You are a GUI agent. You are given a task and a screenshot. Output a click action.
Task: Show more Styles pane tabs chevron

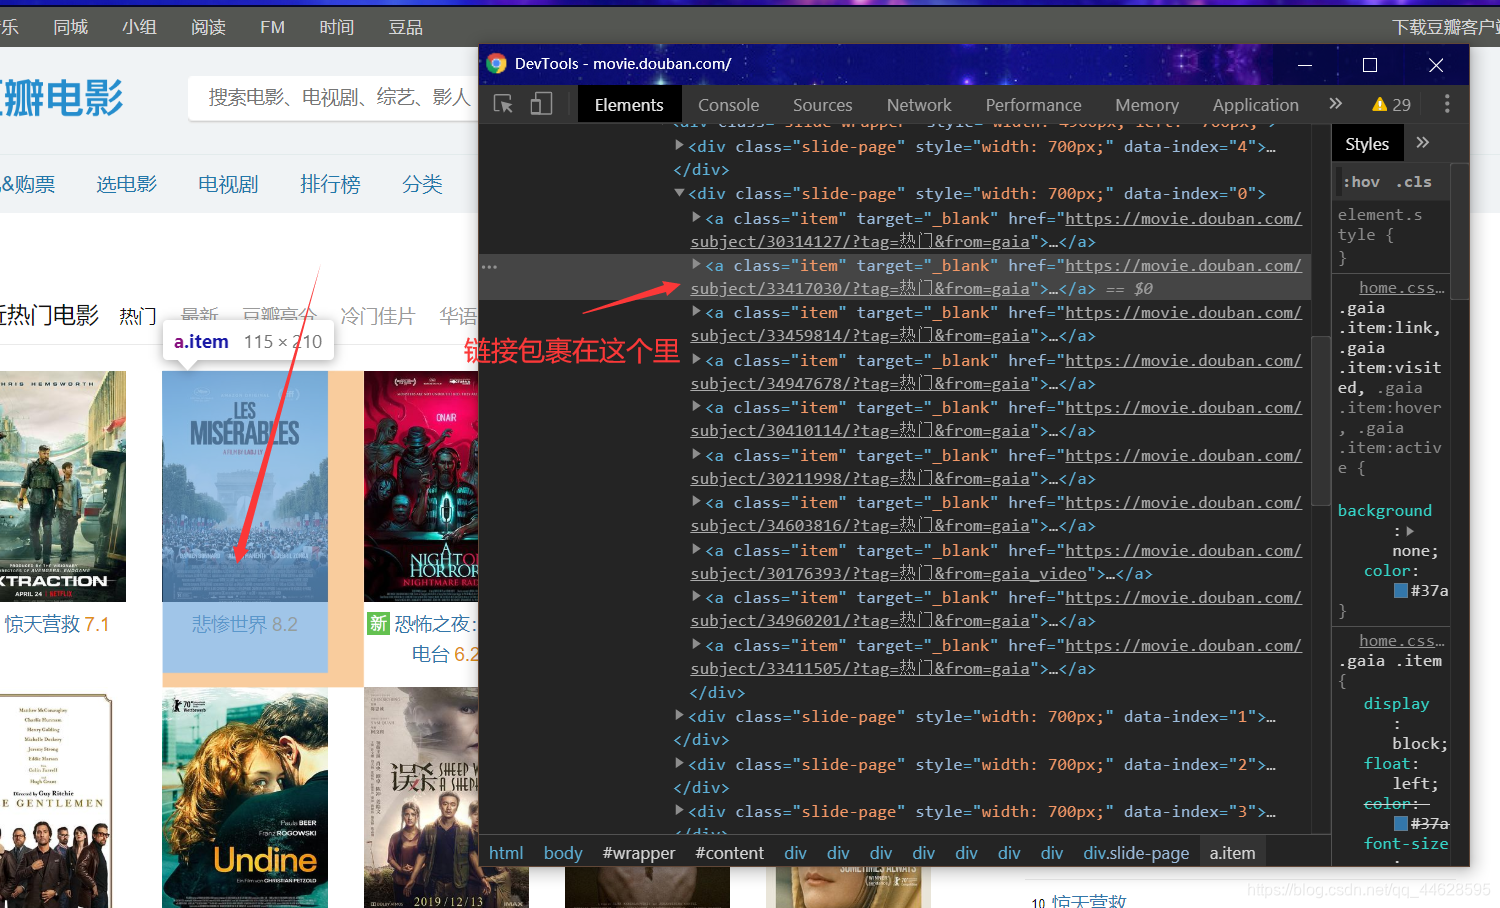coord(1423,143)
